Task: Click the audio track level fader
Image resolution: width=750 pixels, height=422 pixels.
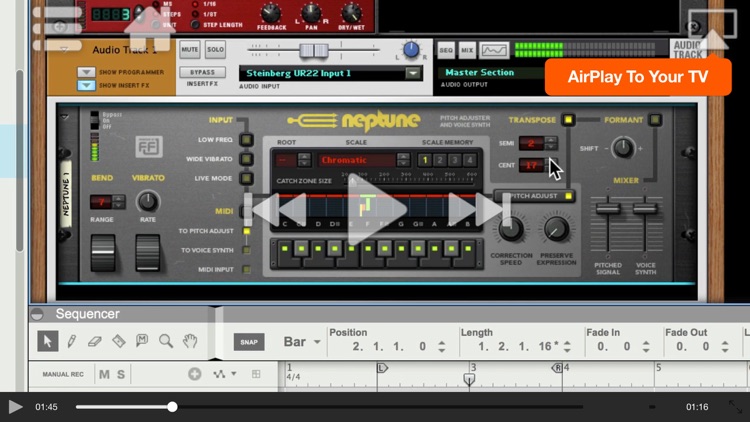Action: (314, 50)
